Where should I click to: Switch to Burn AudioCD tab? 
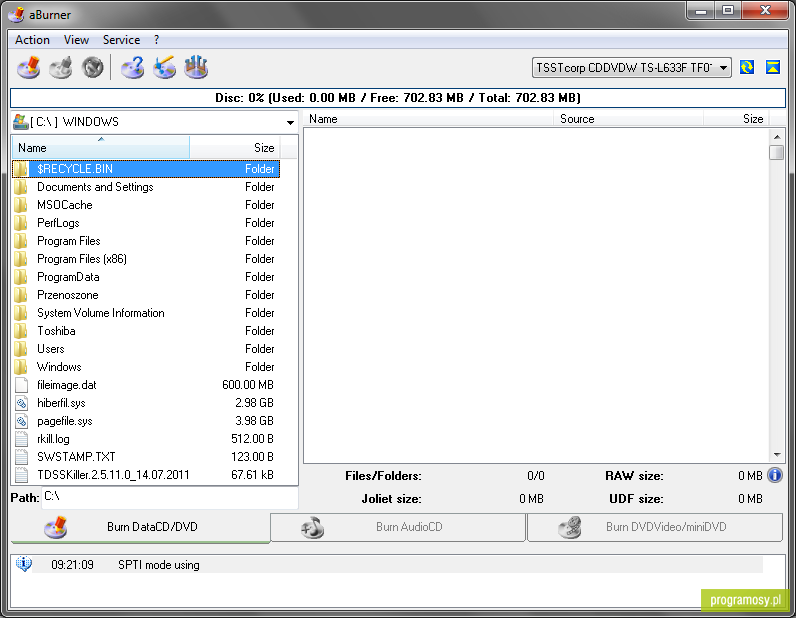(398, 527)
